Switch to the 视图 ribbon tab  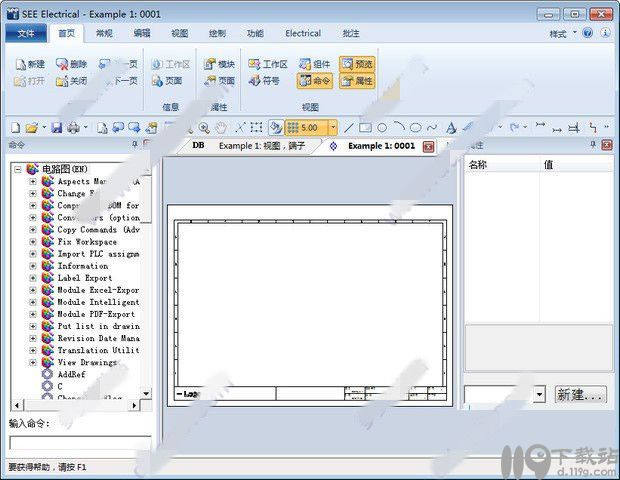180,33
